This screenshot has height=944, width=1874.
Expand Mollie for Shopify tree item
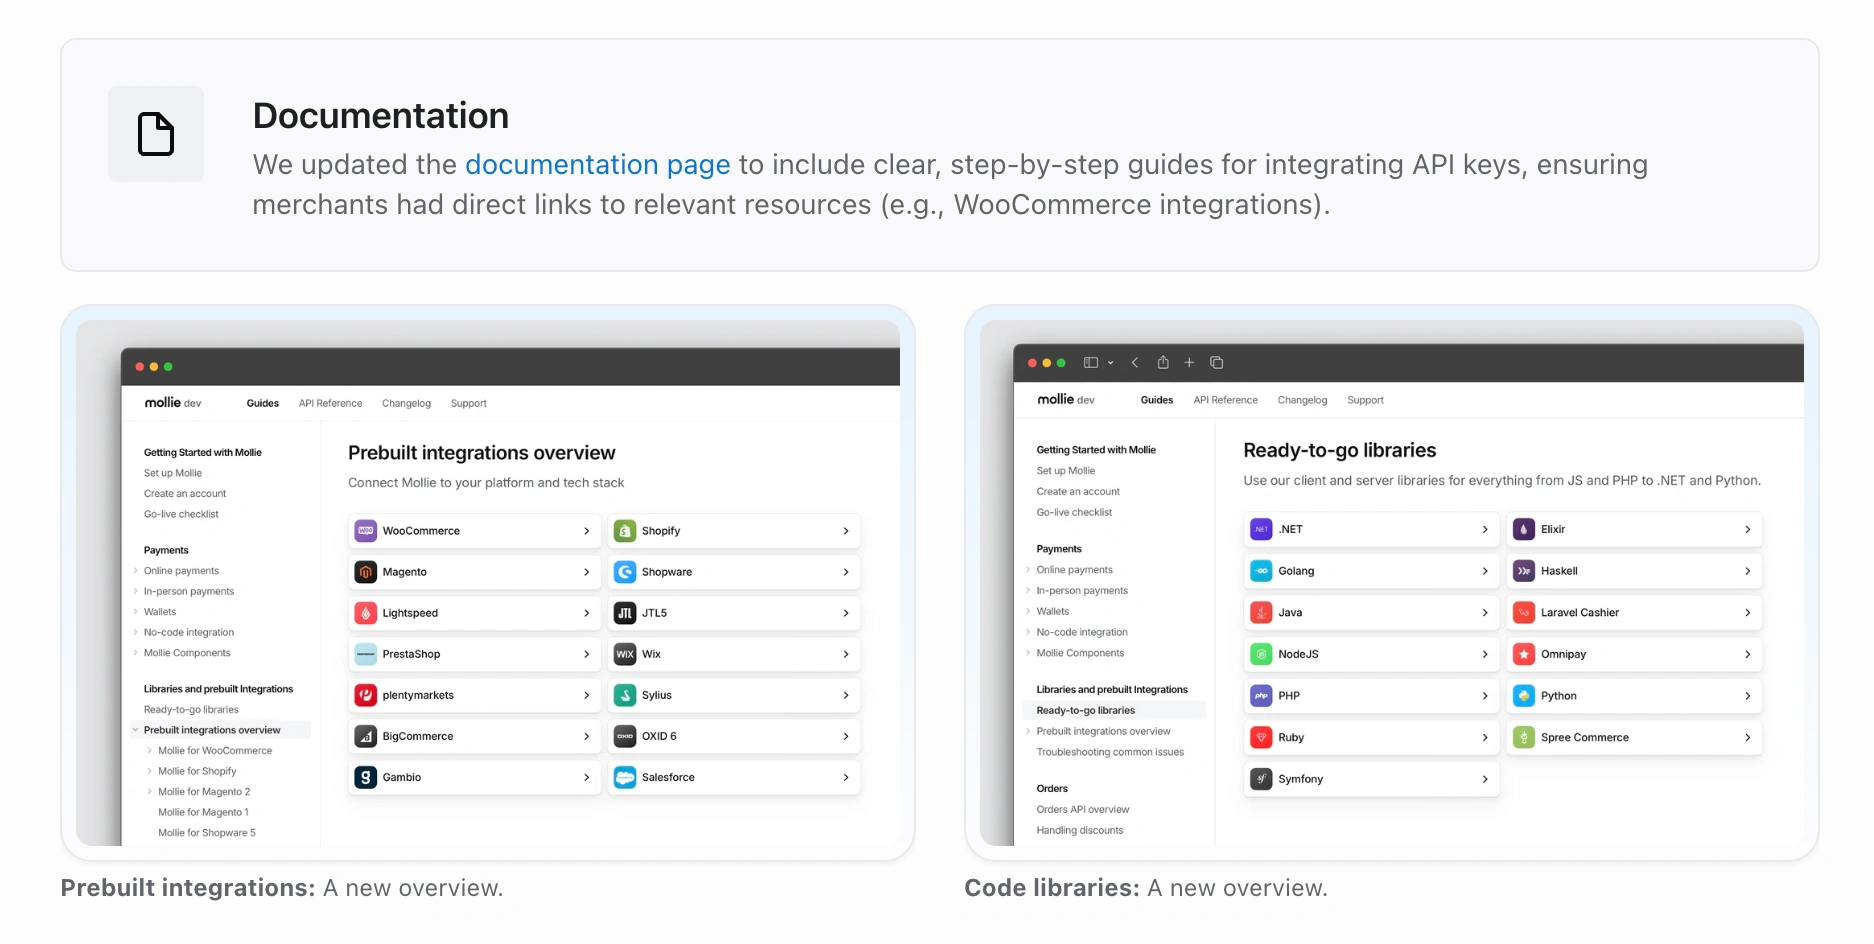click(150, 771)
